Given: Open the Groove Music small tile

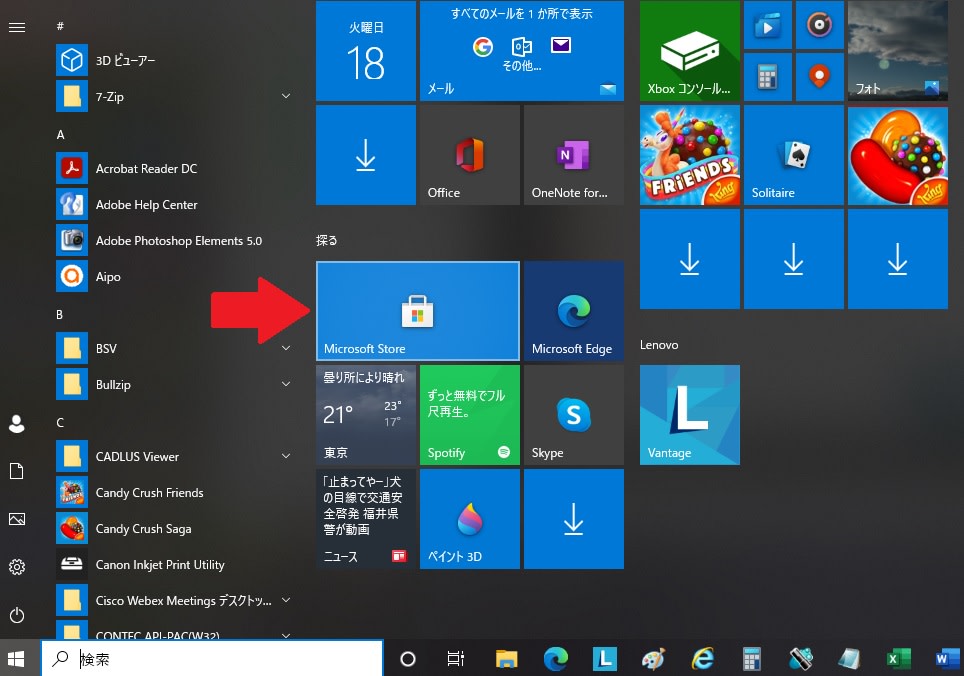Looking at the screenshot, I should coord(820,25).
